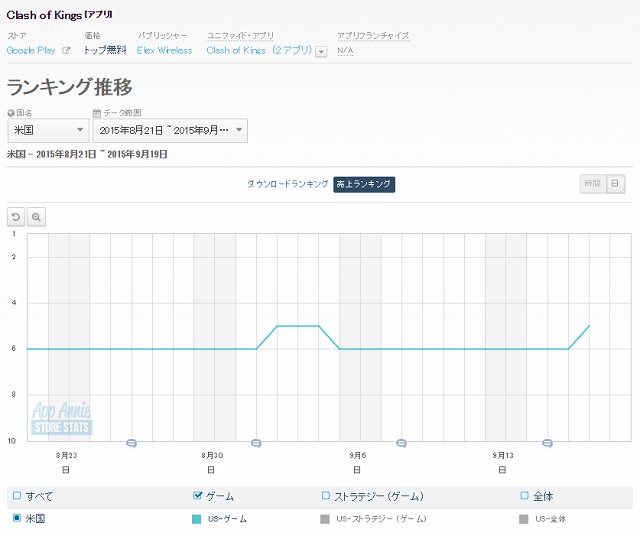
Task: Click the 9月6 axis date label
Action: point(358,455)
